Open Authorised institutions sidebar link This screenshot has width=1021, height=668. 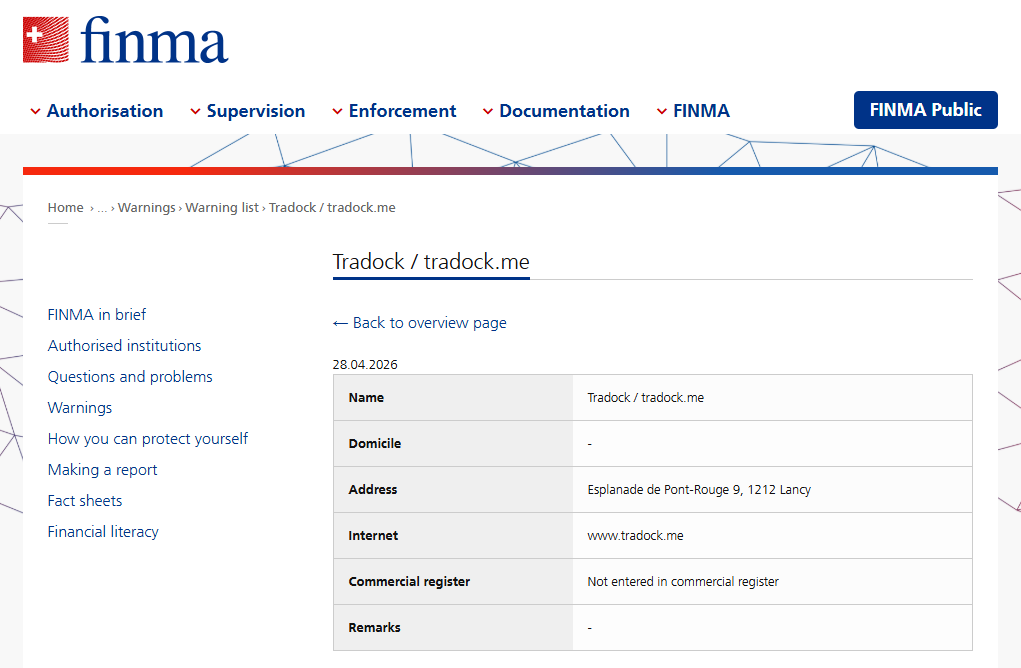pos(124,346)
